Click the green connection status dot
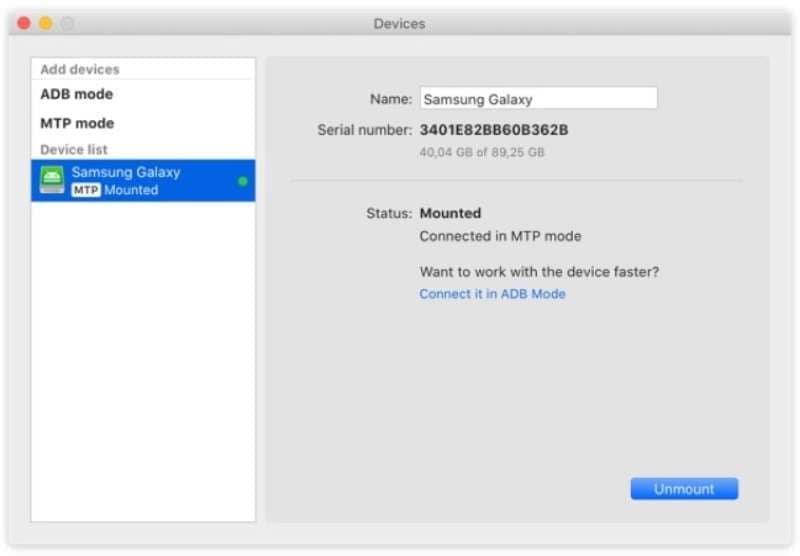The image size is (800, 556). point(242,181)
